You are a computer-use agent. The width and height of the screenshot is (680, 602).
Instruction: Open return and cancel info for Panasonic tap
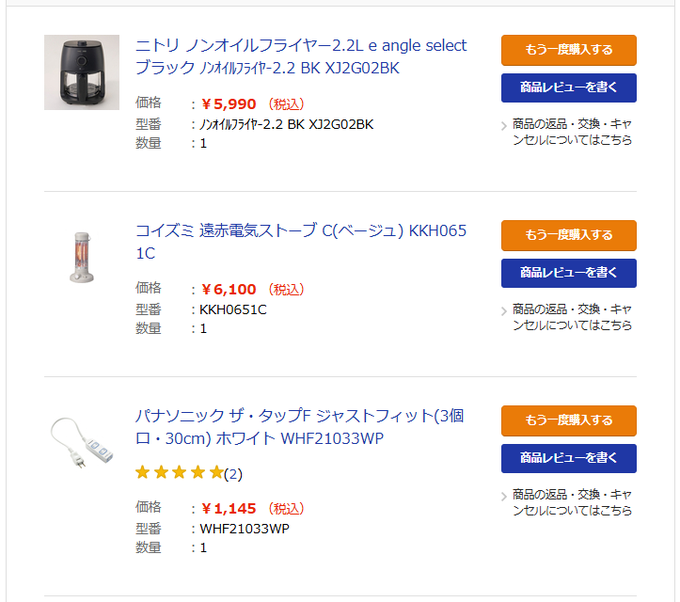click(572, 502)
